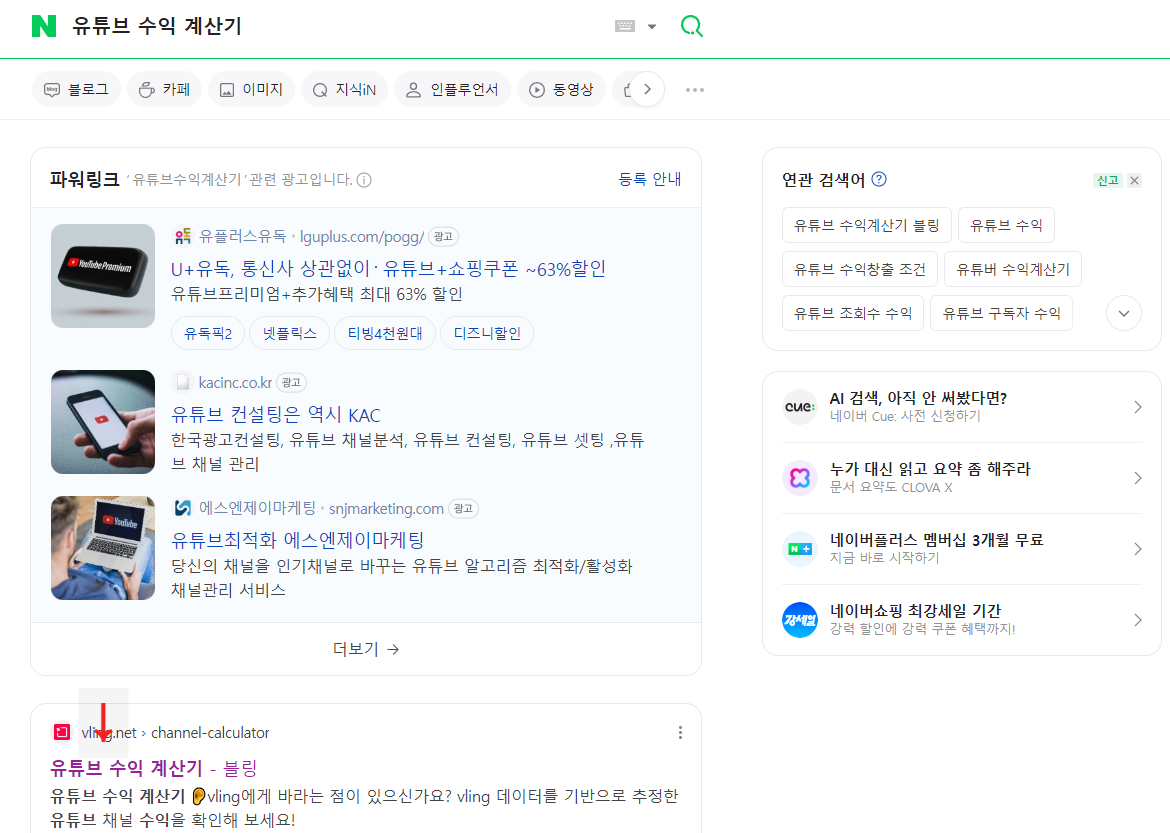Image resolution: width=1170 pixels, height=833 pixels.
Task: Click the 유독픽2 sublink chip
Action: [208, 333]
